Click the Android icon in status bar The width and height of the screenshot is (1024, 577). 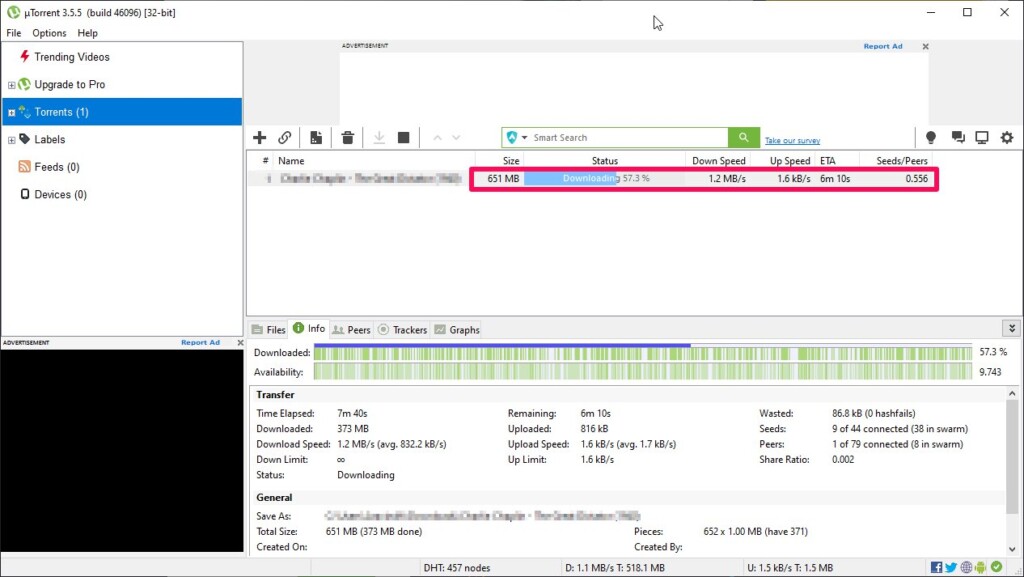pyautogui.click(x=980, y=567)
